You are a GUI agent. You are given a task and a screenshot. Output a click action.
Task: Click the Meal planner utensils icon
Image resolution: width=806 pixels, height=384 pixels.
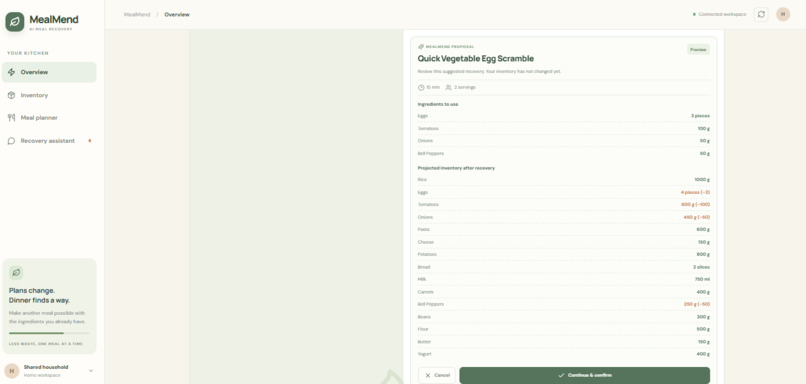tap(11, 118)
